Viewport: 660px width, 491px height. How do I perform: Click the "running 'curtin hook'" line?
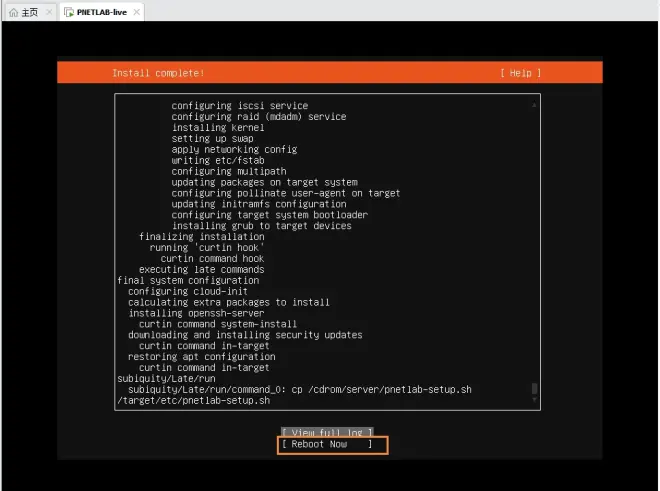pos(207,248)
